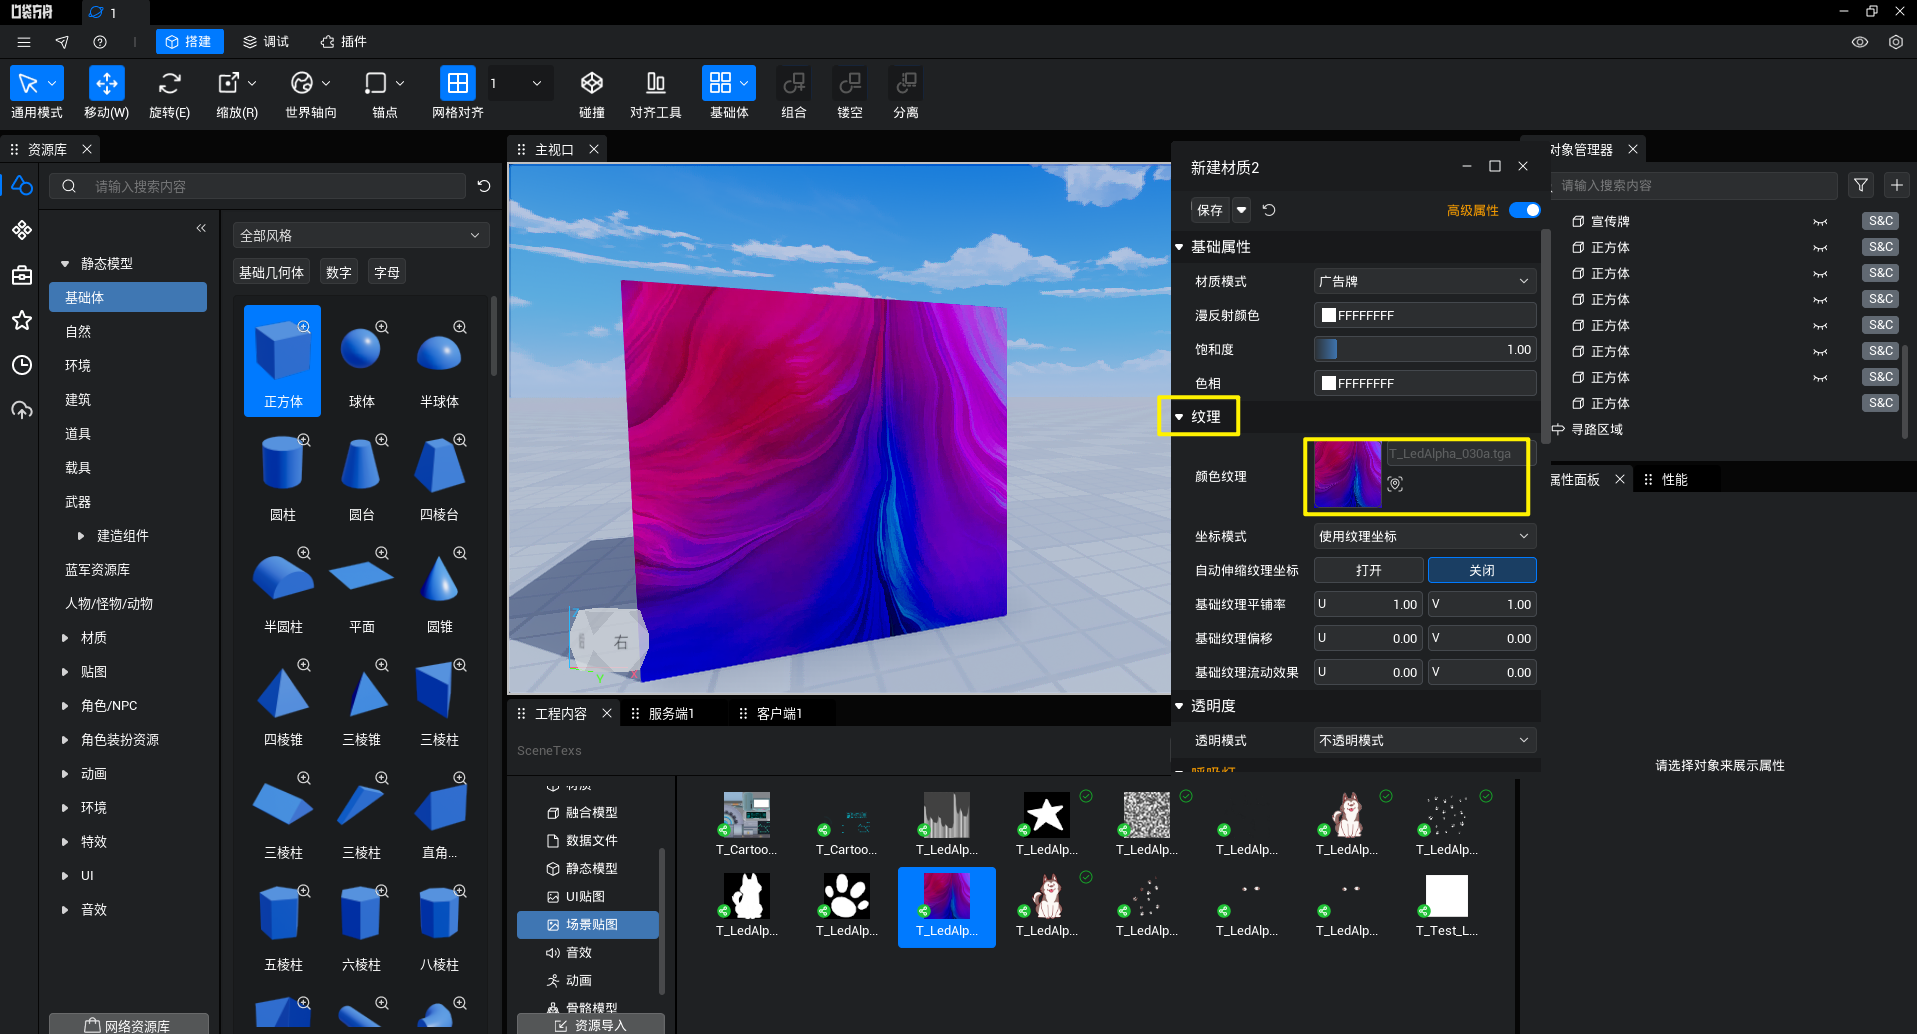Open the 保存 save options arrow
Screen dimensions: 1917x1034
[x=1241, y=210]
